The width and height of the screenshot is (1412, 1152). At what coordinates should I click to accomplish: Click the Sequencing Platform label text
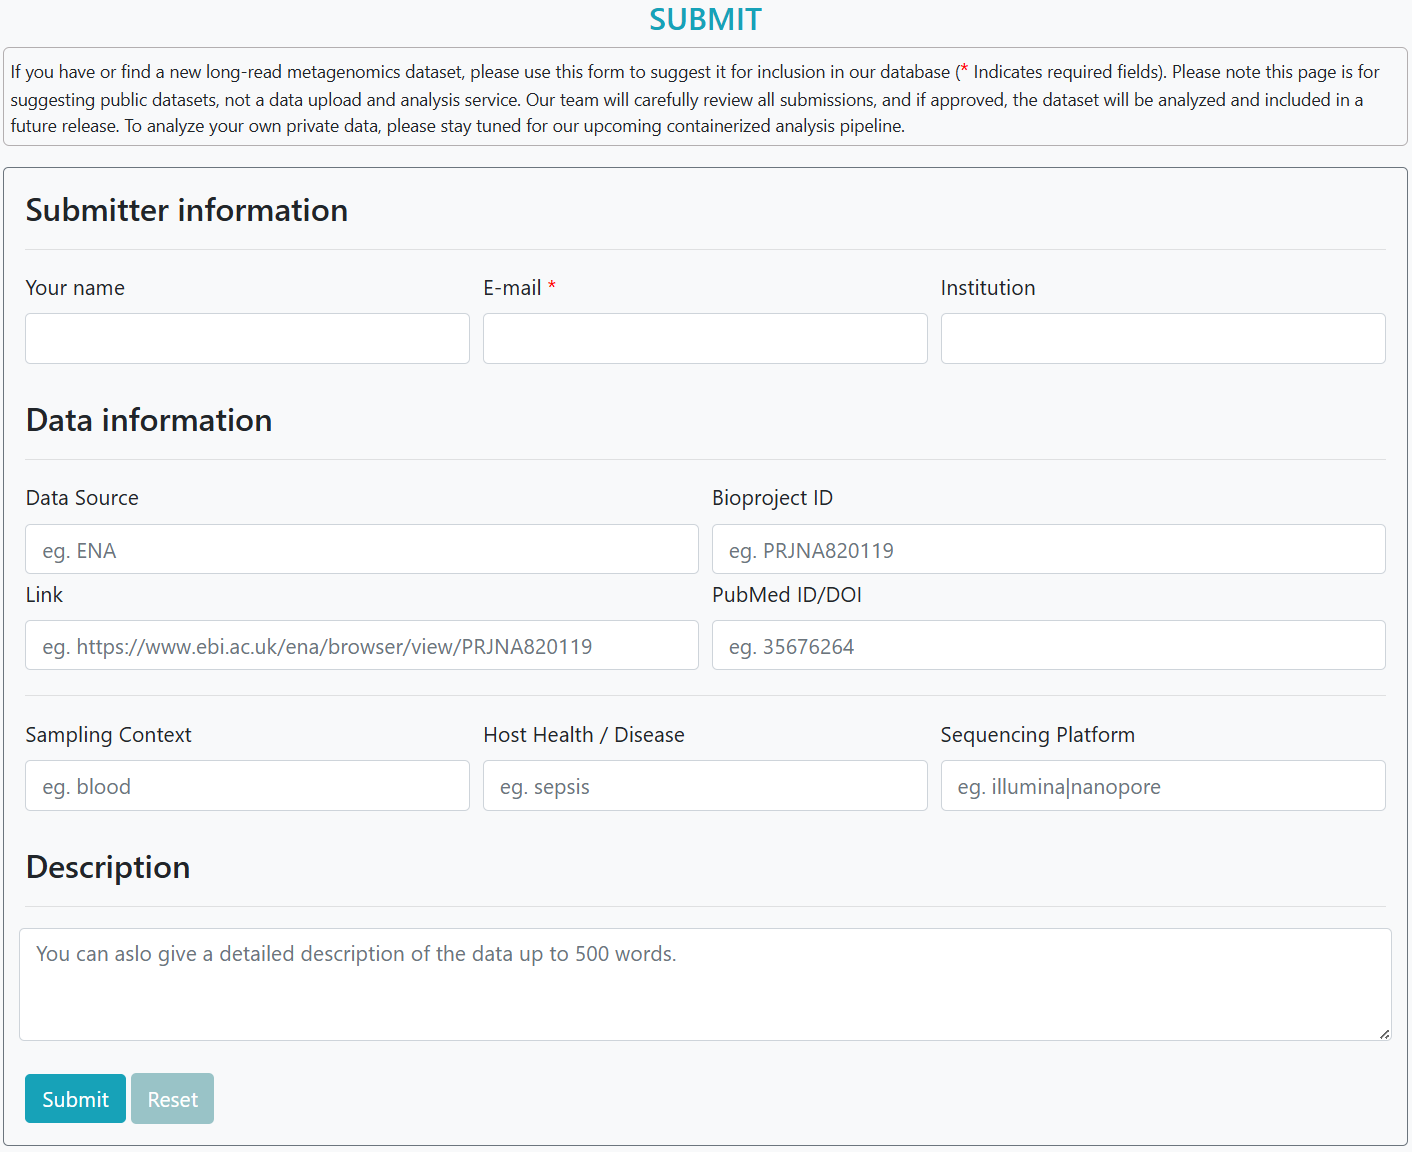pos(1037,735)
